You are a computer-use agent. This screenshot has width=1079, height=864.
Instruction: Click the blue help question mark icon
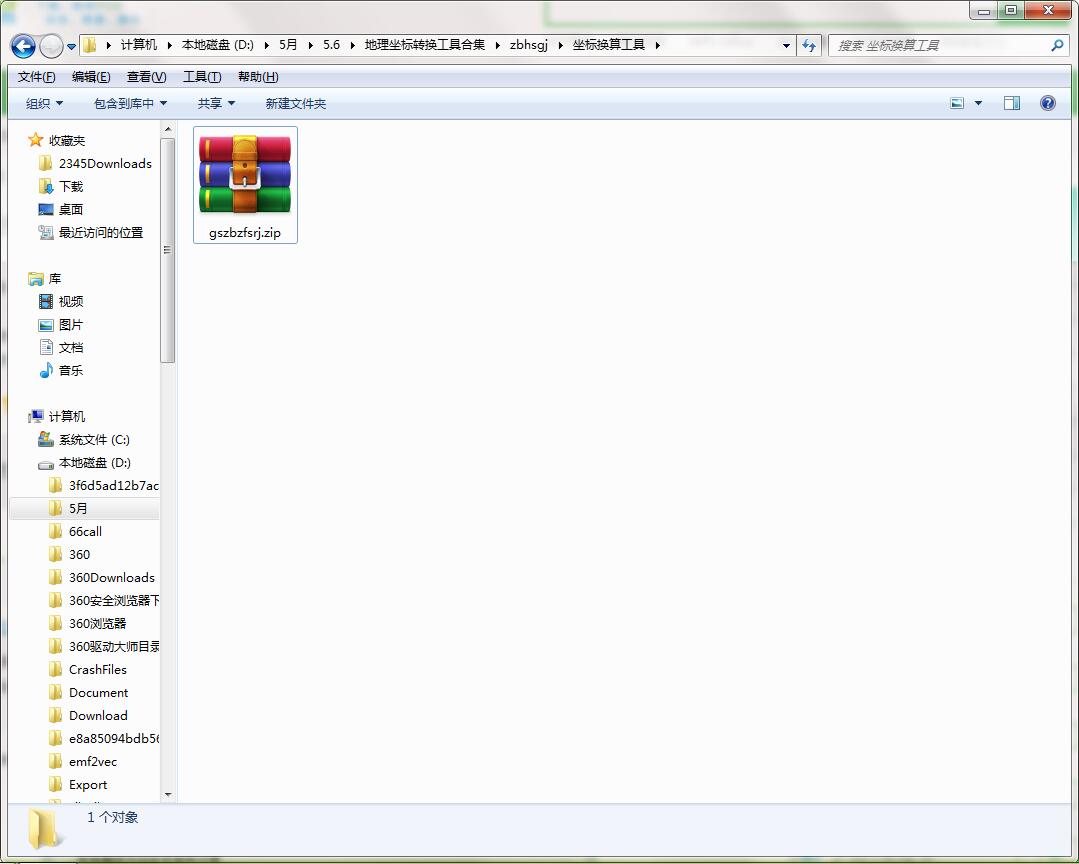pos(1047,103)
